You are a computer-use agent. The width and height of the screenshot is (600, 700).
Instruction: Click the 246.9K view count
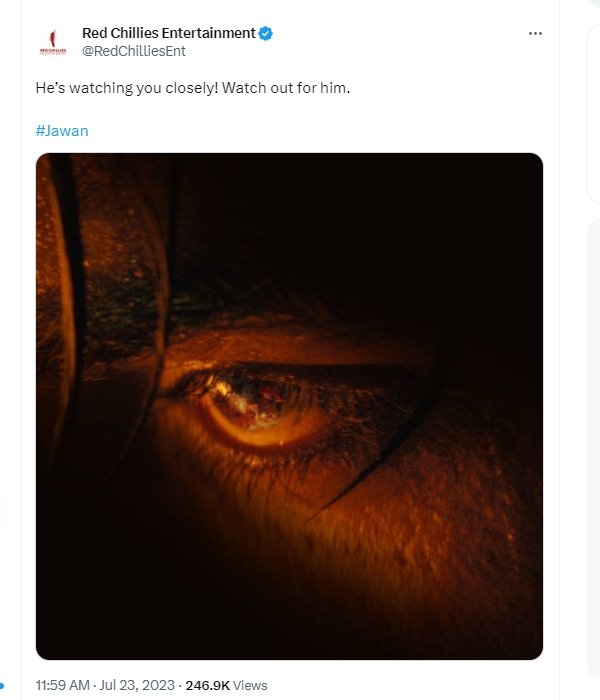pos(207,685)
